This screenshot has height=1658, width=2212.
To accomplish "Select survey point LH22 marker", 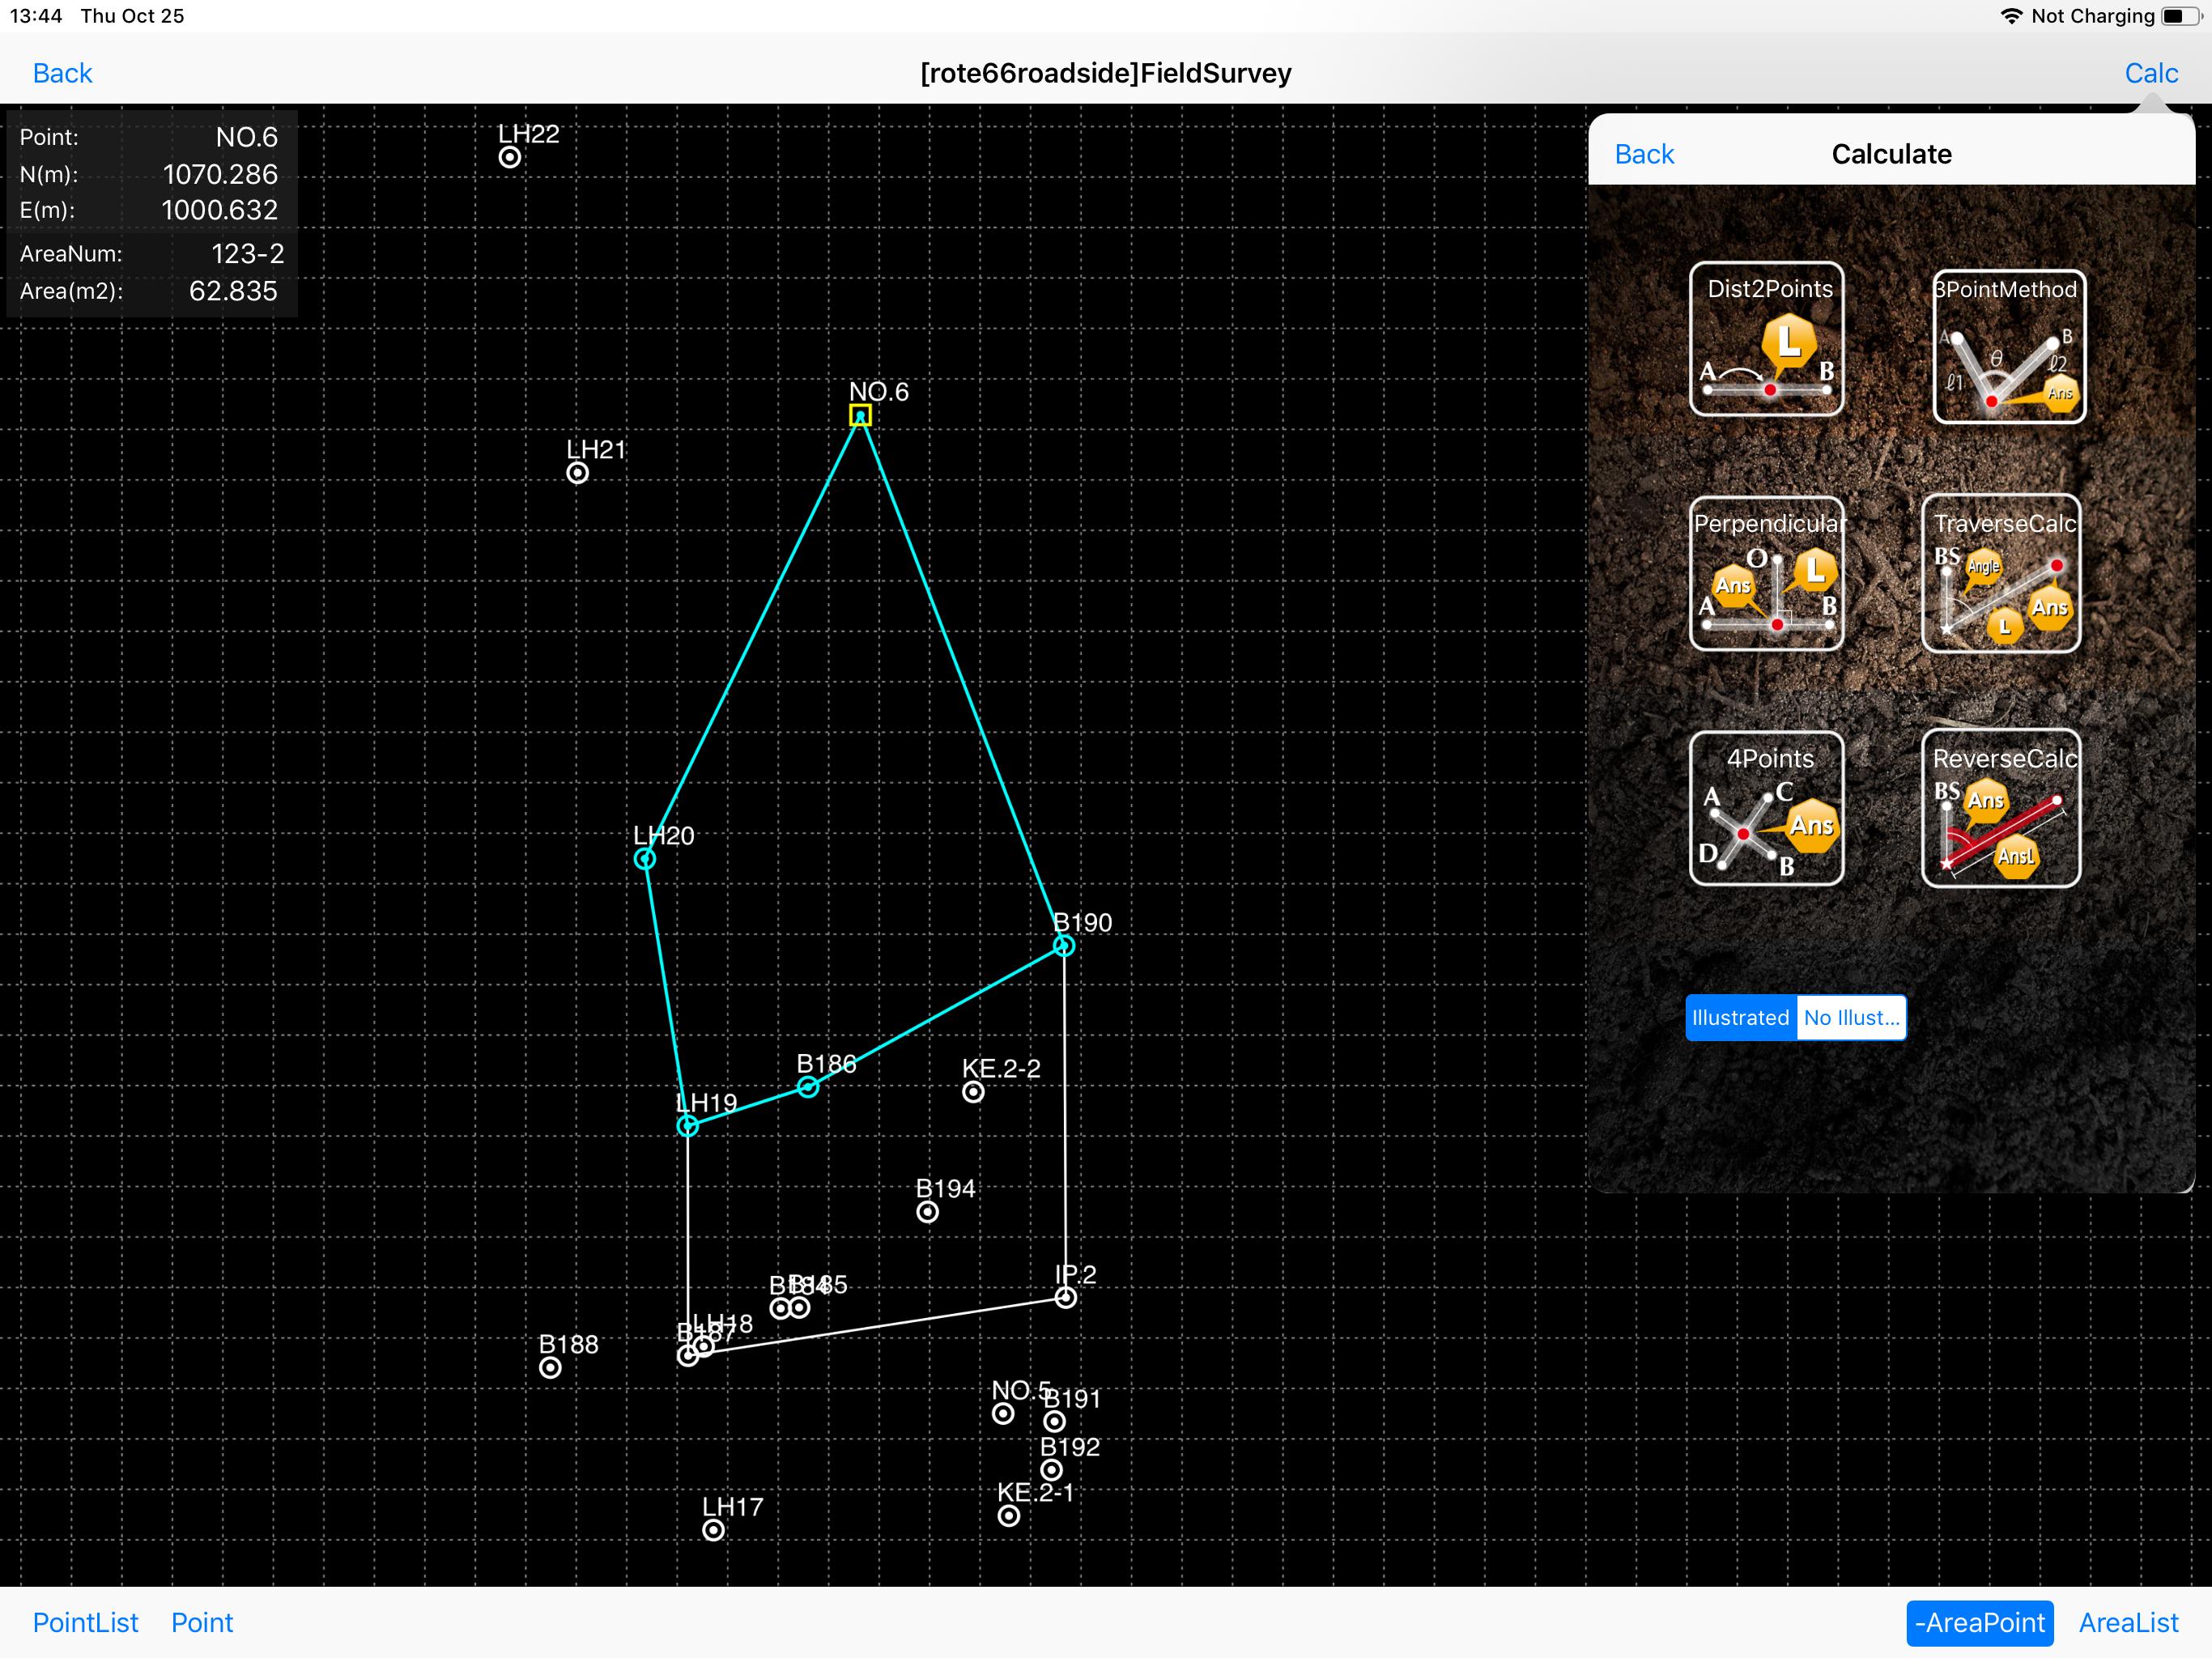I will [x=510, y=157].
